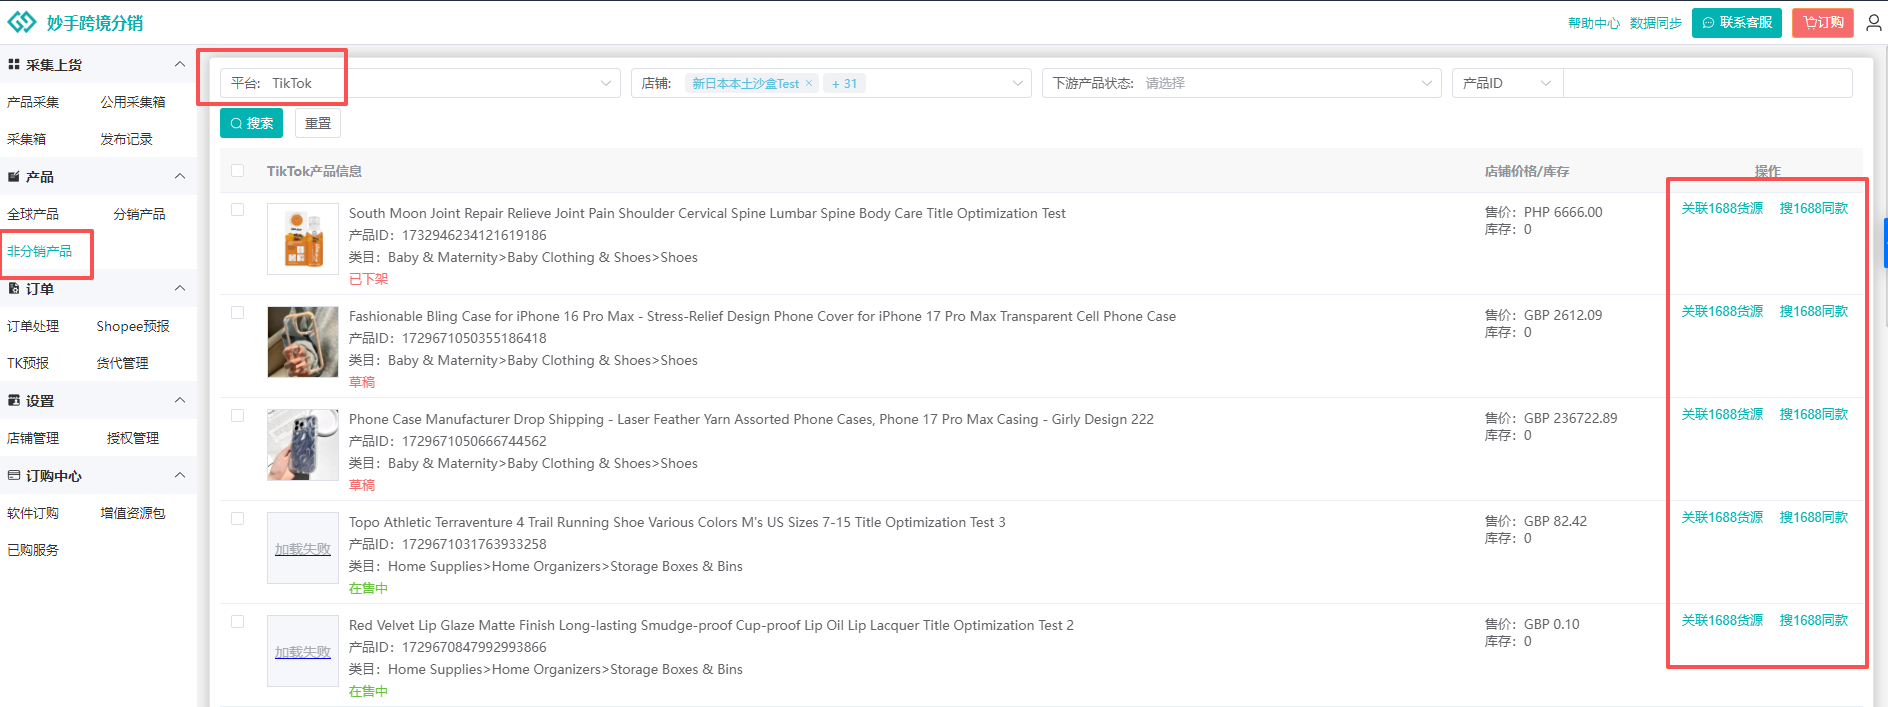
Task: Click the 设置 section icon
Action: [x=14, y=400]
